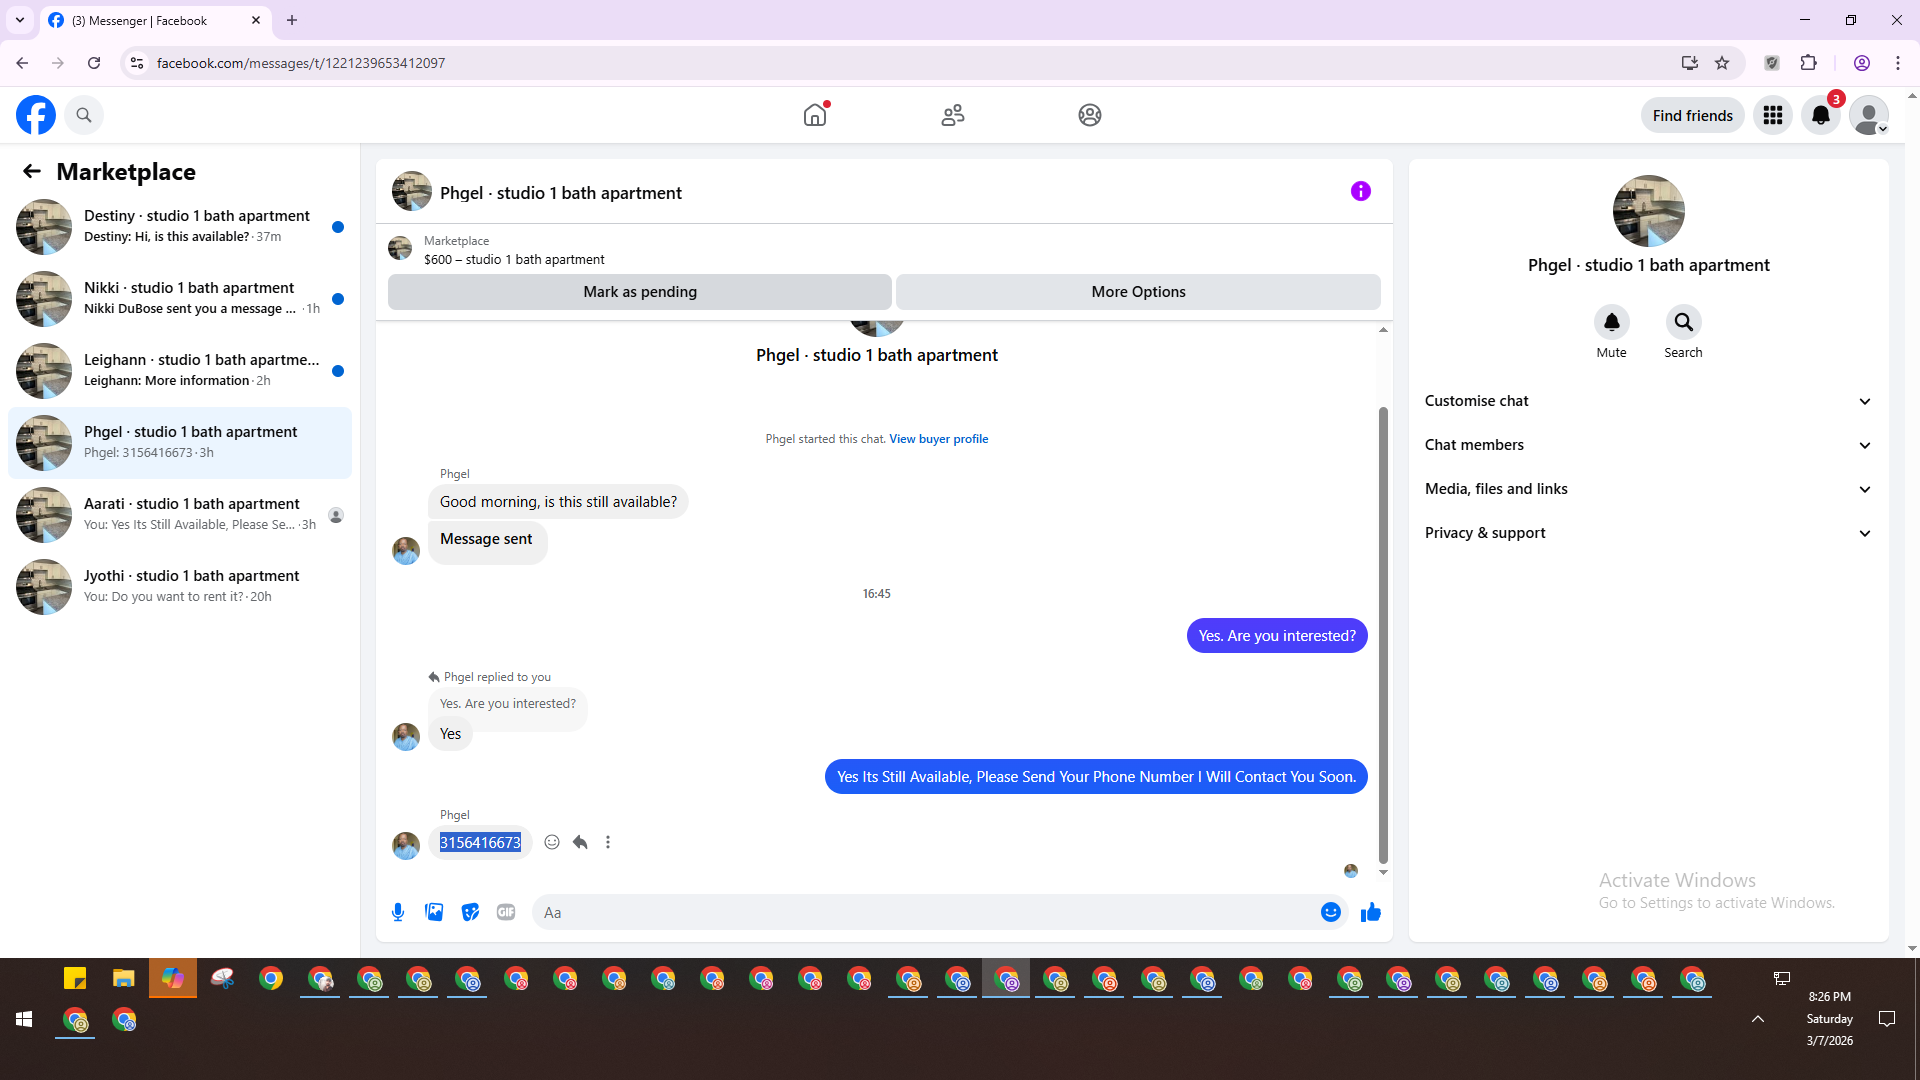The width and height of the screenshot is (1920, 1080).
Task: Open the Aarati studio apartment conversation
Action: (180, 515)
